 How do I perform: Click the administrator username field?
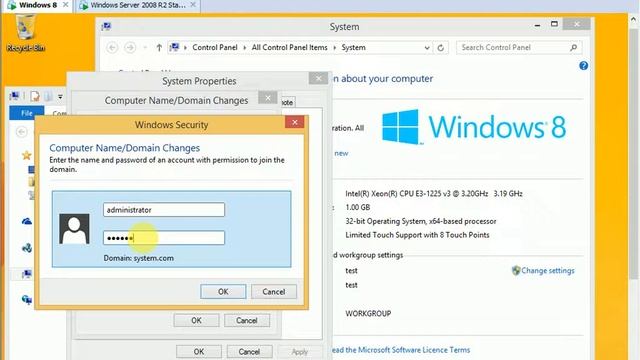(164, 210)
